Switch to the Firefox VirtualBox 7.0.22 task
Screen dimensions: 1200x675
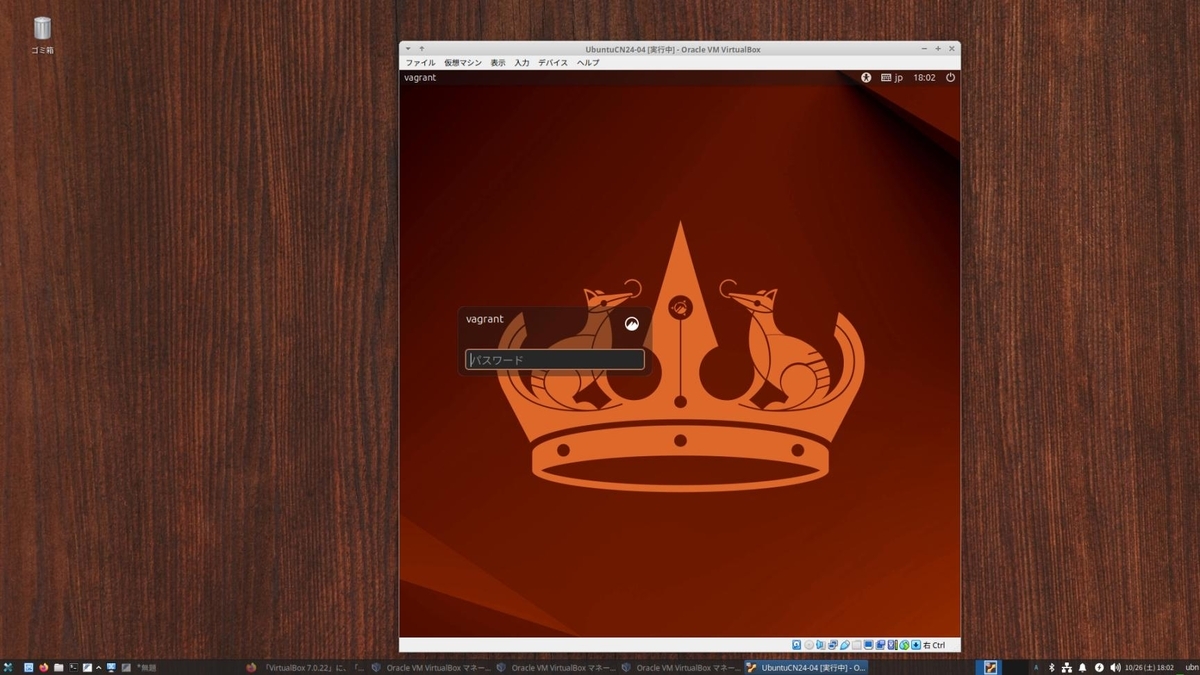click(x=305, y=667)
